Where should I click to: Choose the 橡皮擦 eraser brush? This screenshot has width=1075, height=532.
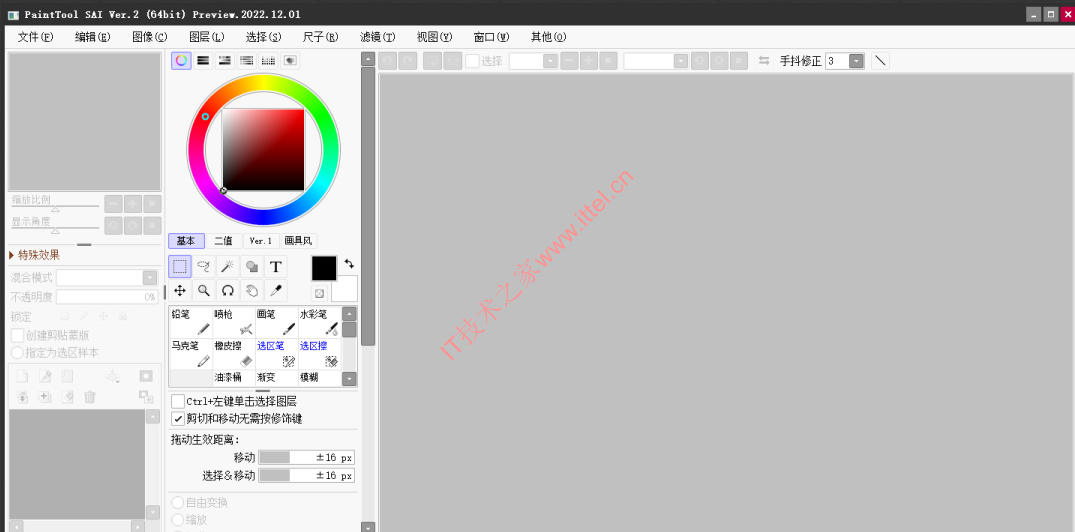234,354
